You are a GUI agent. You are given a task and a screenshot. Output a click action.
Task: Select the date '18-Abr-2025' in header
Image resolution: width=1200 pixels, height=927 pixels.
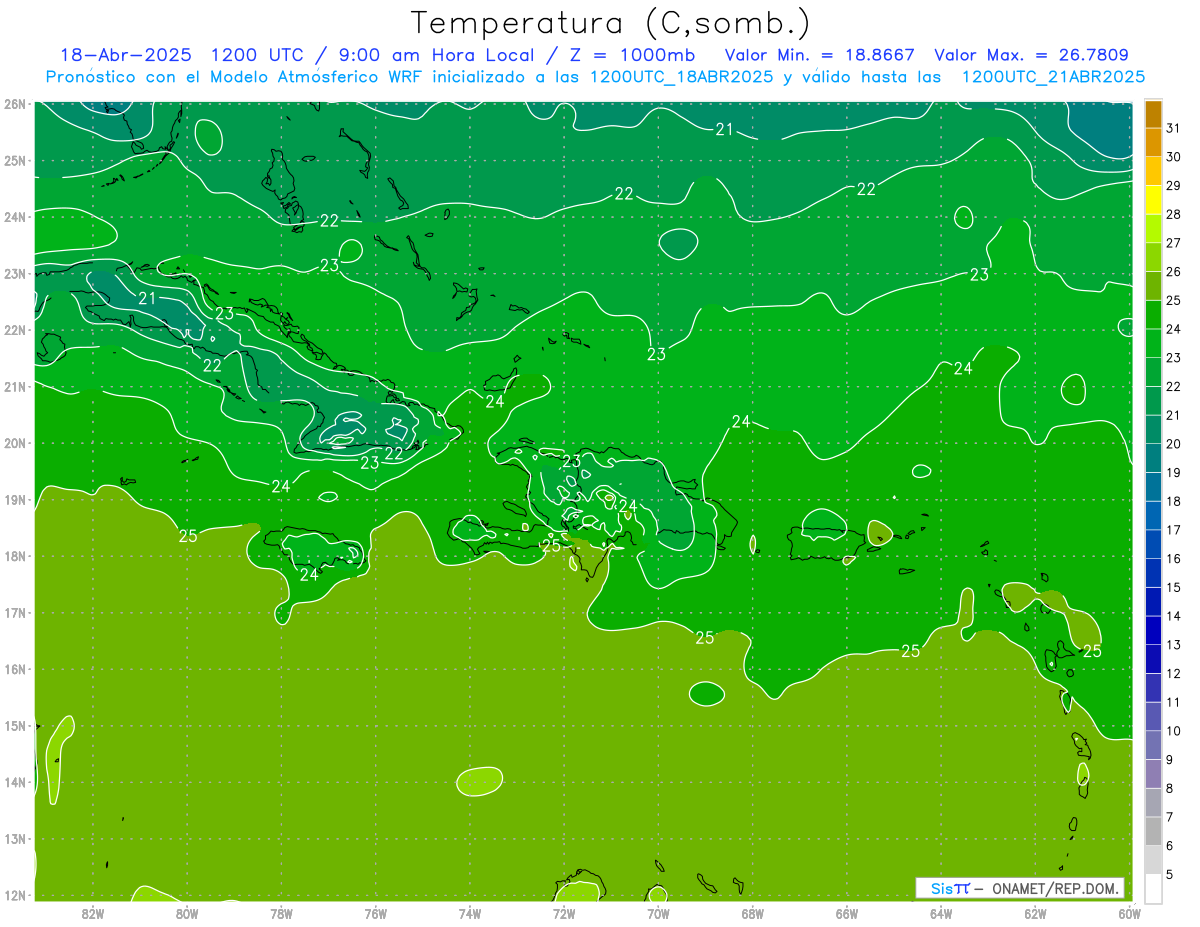coord(125,55)
